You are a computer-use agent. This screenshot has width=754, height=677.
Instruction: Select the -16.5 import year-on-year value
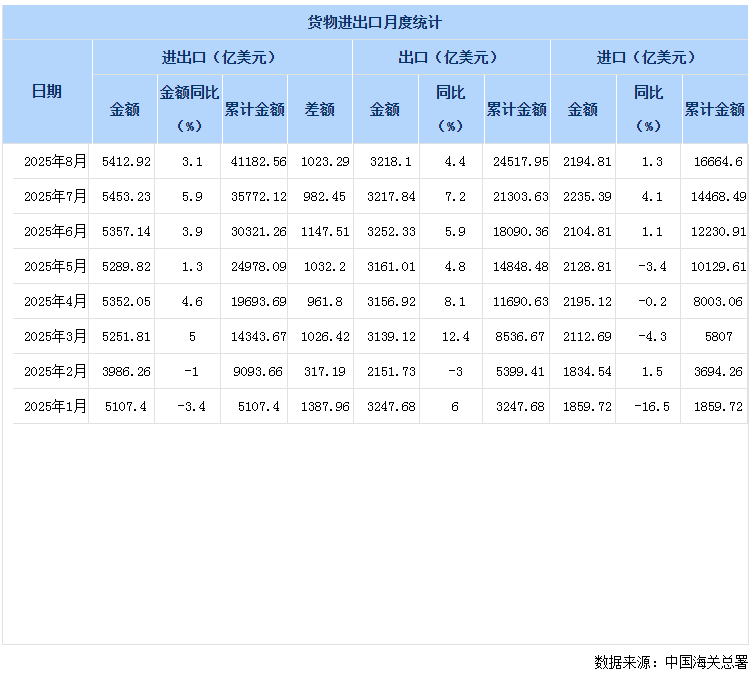(649, 406)
